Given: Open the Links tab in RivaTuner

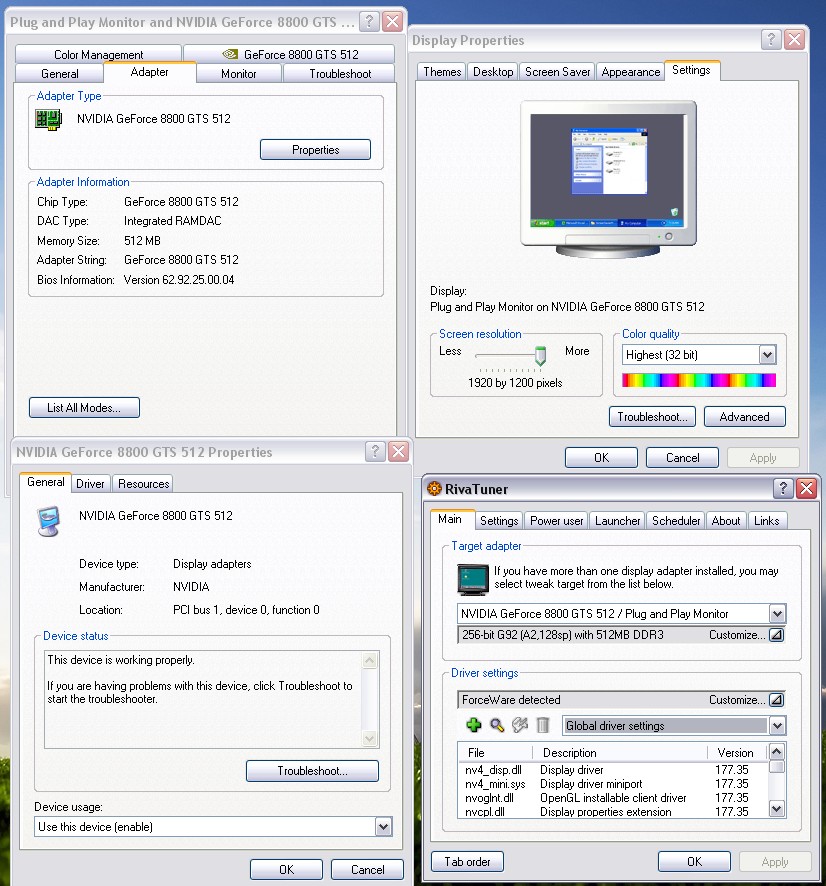Looking at the screenshot, I should coord(766,520).
